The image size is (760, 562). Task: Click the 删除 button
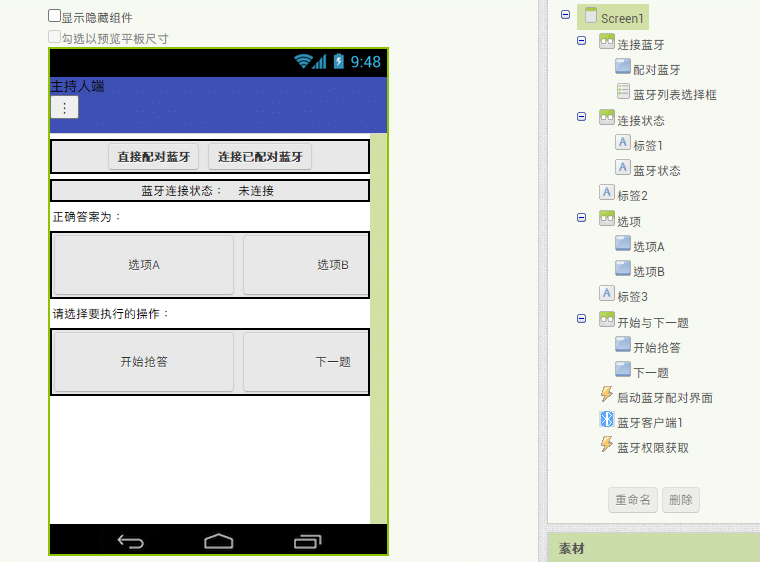[x=681, y=500]
